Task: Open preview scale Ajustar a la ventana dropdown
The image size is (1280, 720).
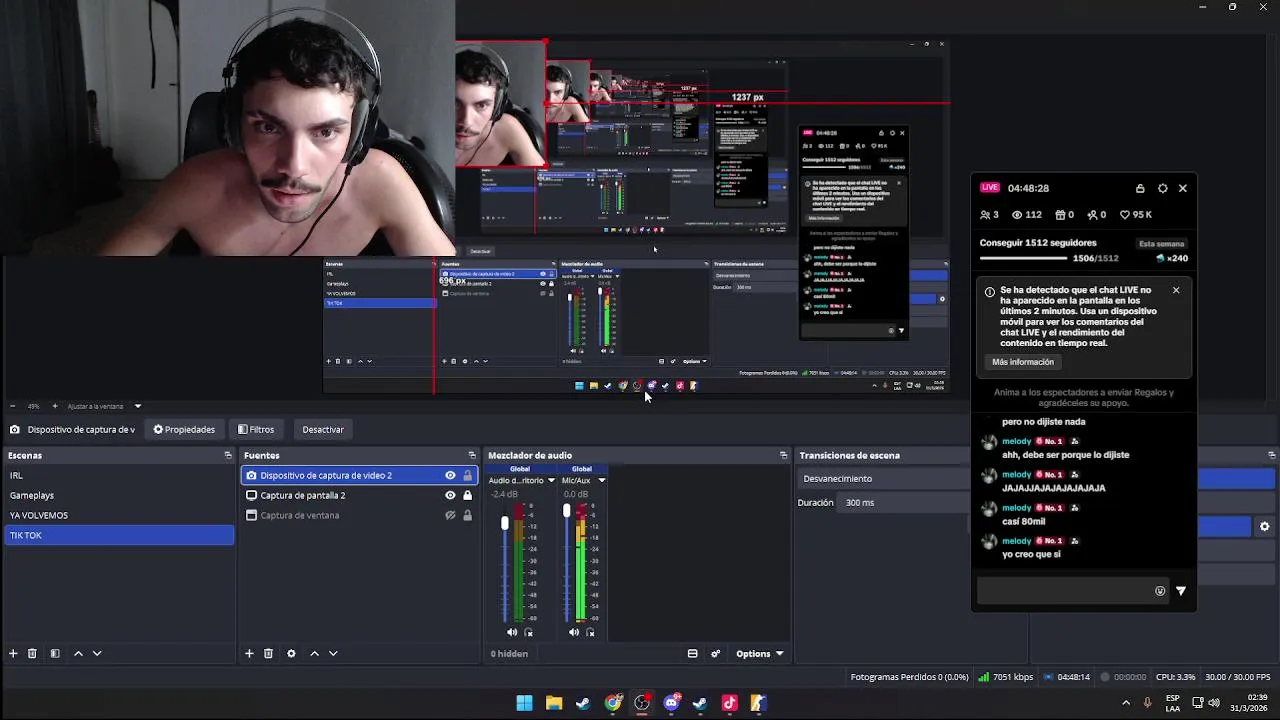Action: tap(104, 406)
